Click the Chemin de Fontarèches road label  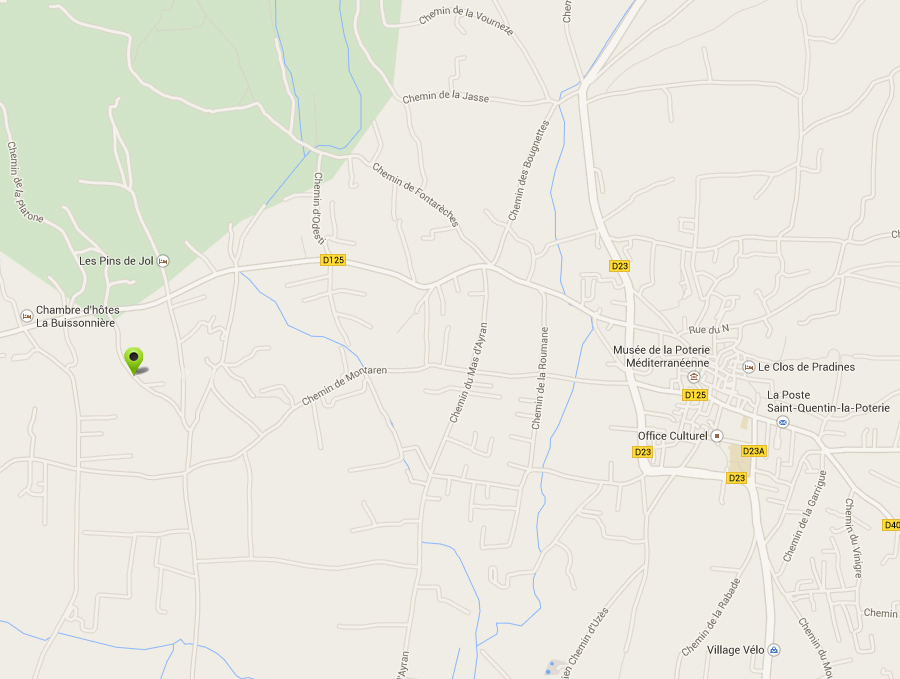pos(416,195)
